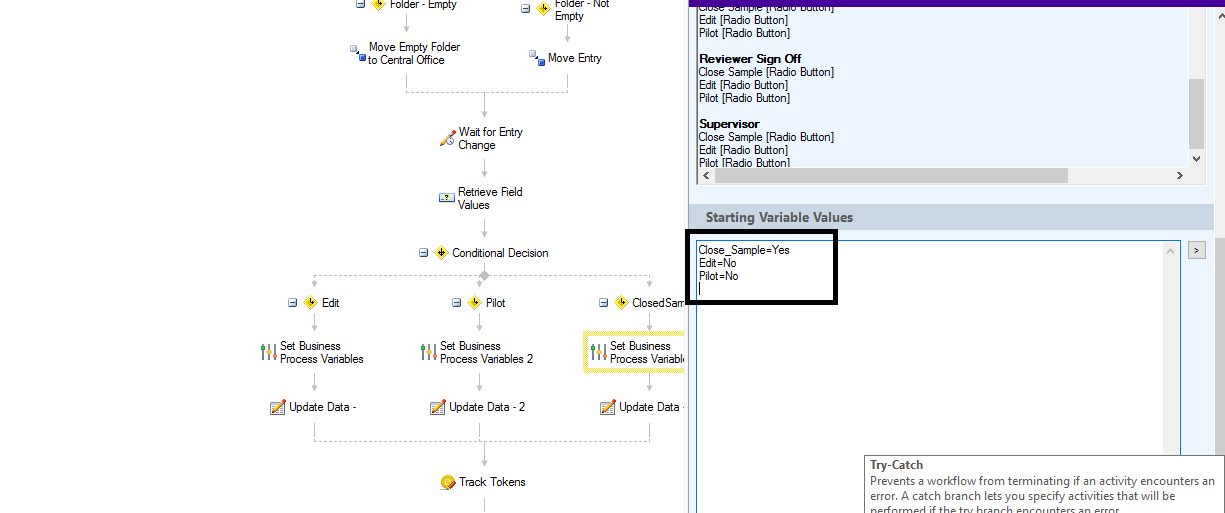Viewport: 1225px width, 513px height.
Task: Select Edit [Radio Button] under Supervisor
Action: [743, 150]
